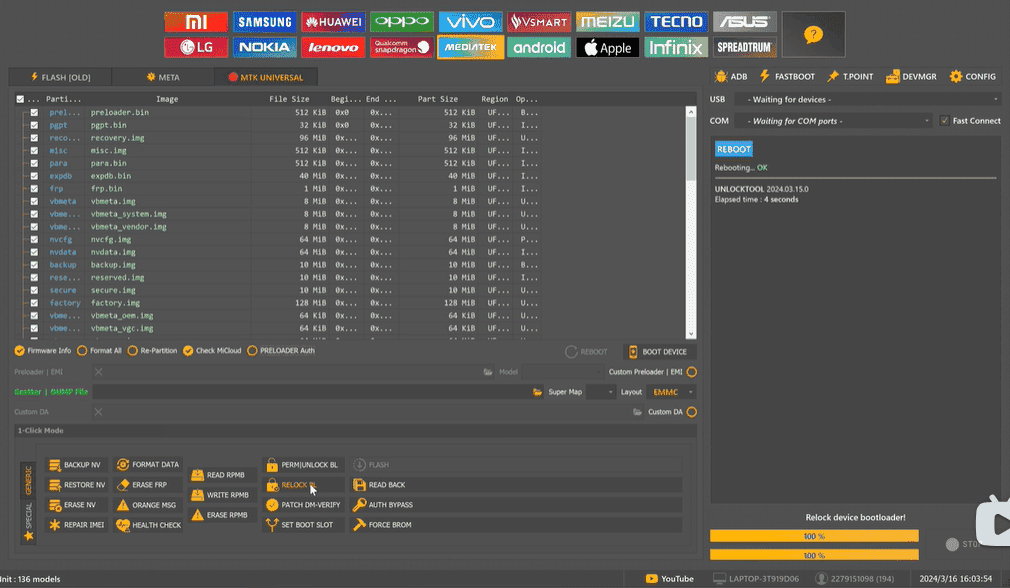
Task: Select the Spreadtrum brand logo
Action: (745, 47)
